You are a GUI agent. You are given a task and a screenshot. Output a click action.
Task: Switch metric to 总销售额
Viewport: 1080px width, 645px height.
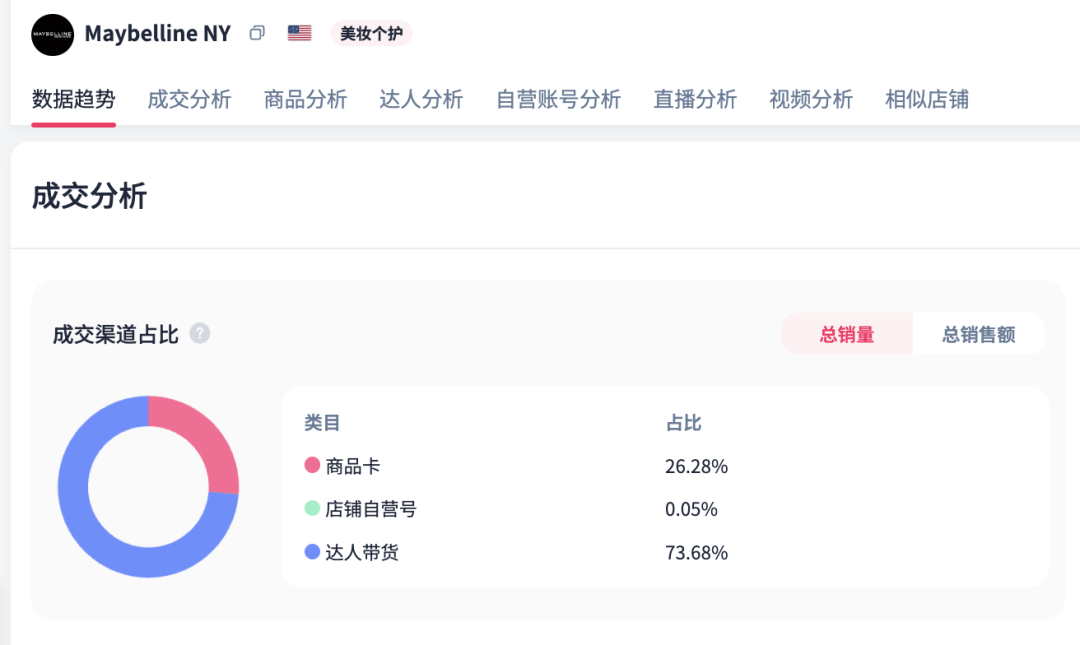977,334
